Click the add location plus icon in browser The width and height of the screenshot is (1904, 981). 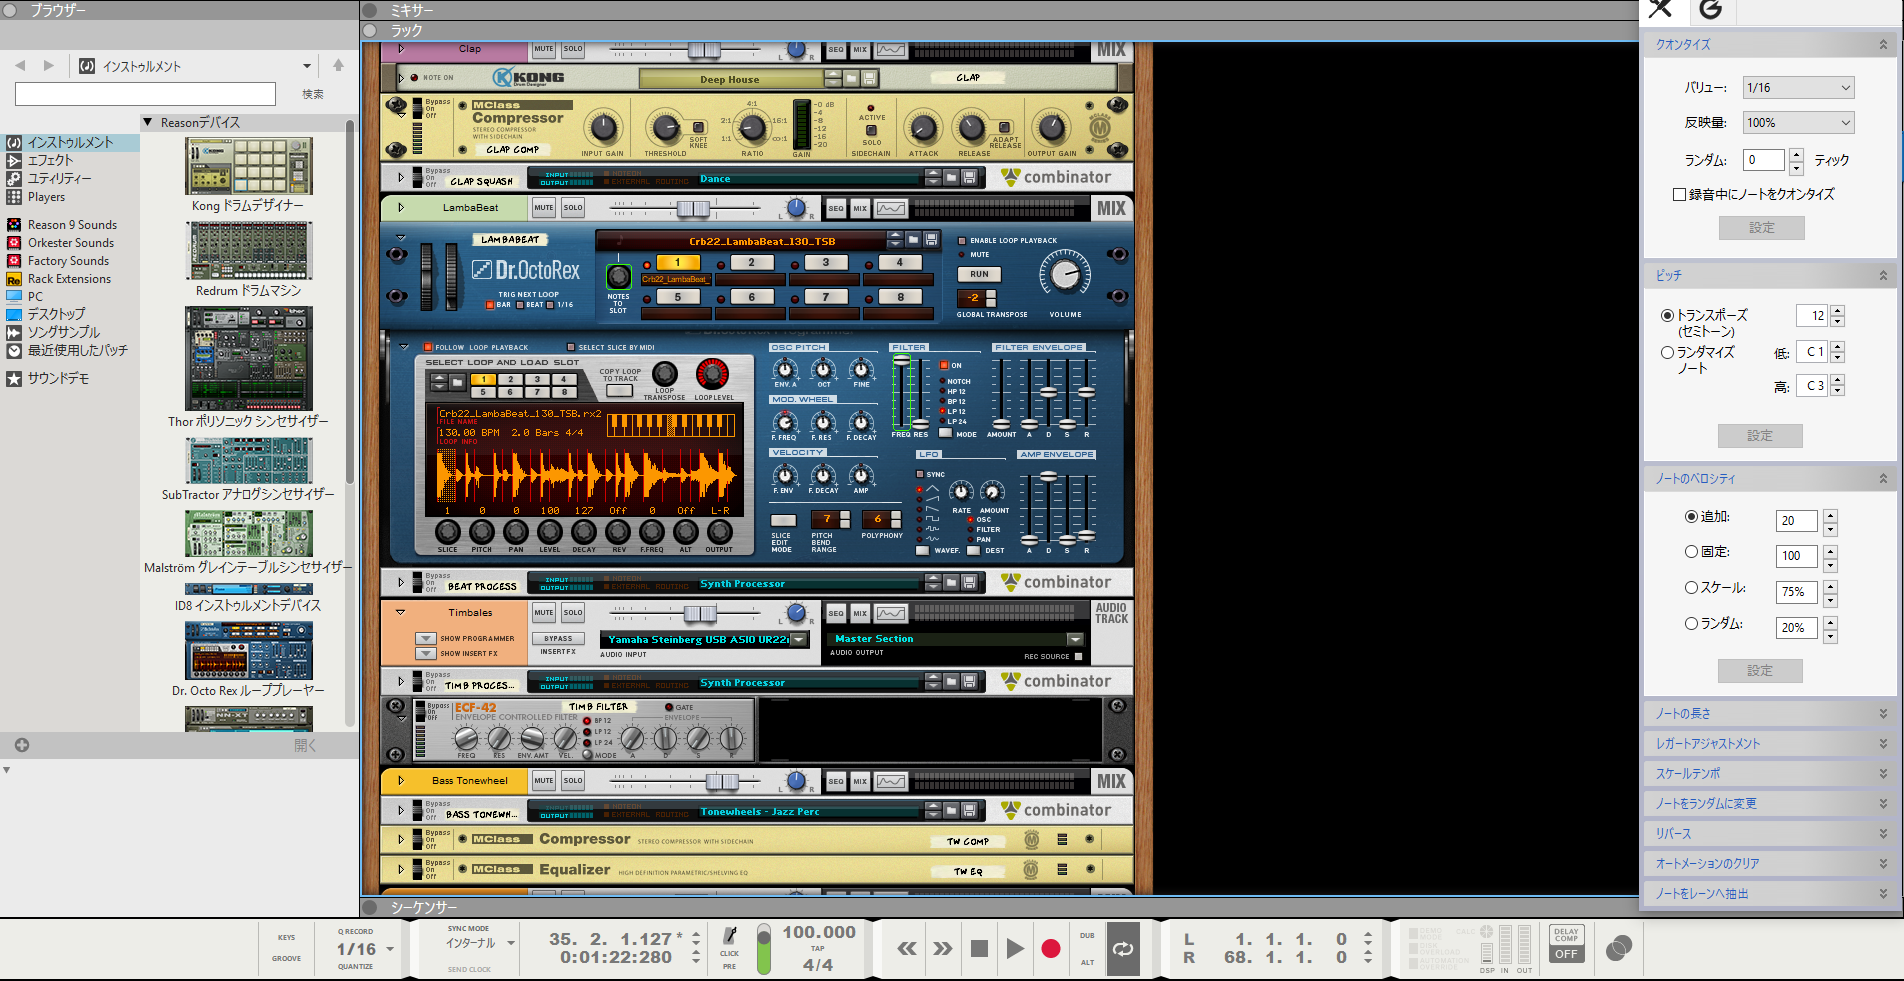tap(22, 745)
